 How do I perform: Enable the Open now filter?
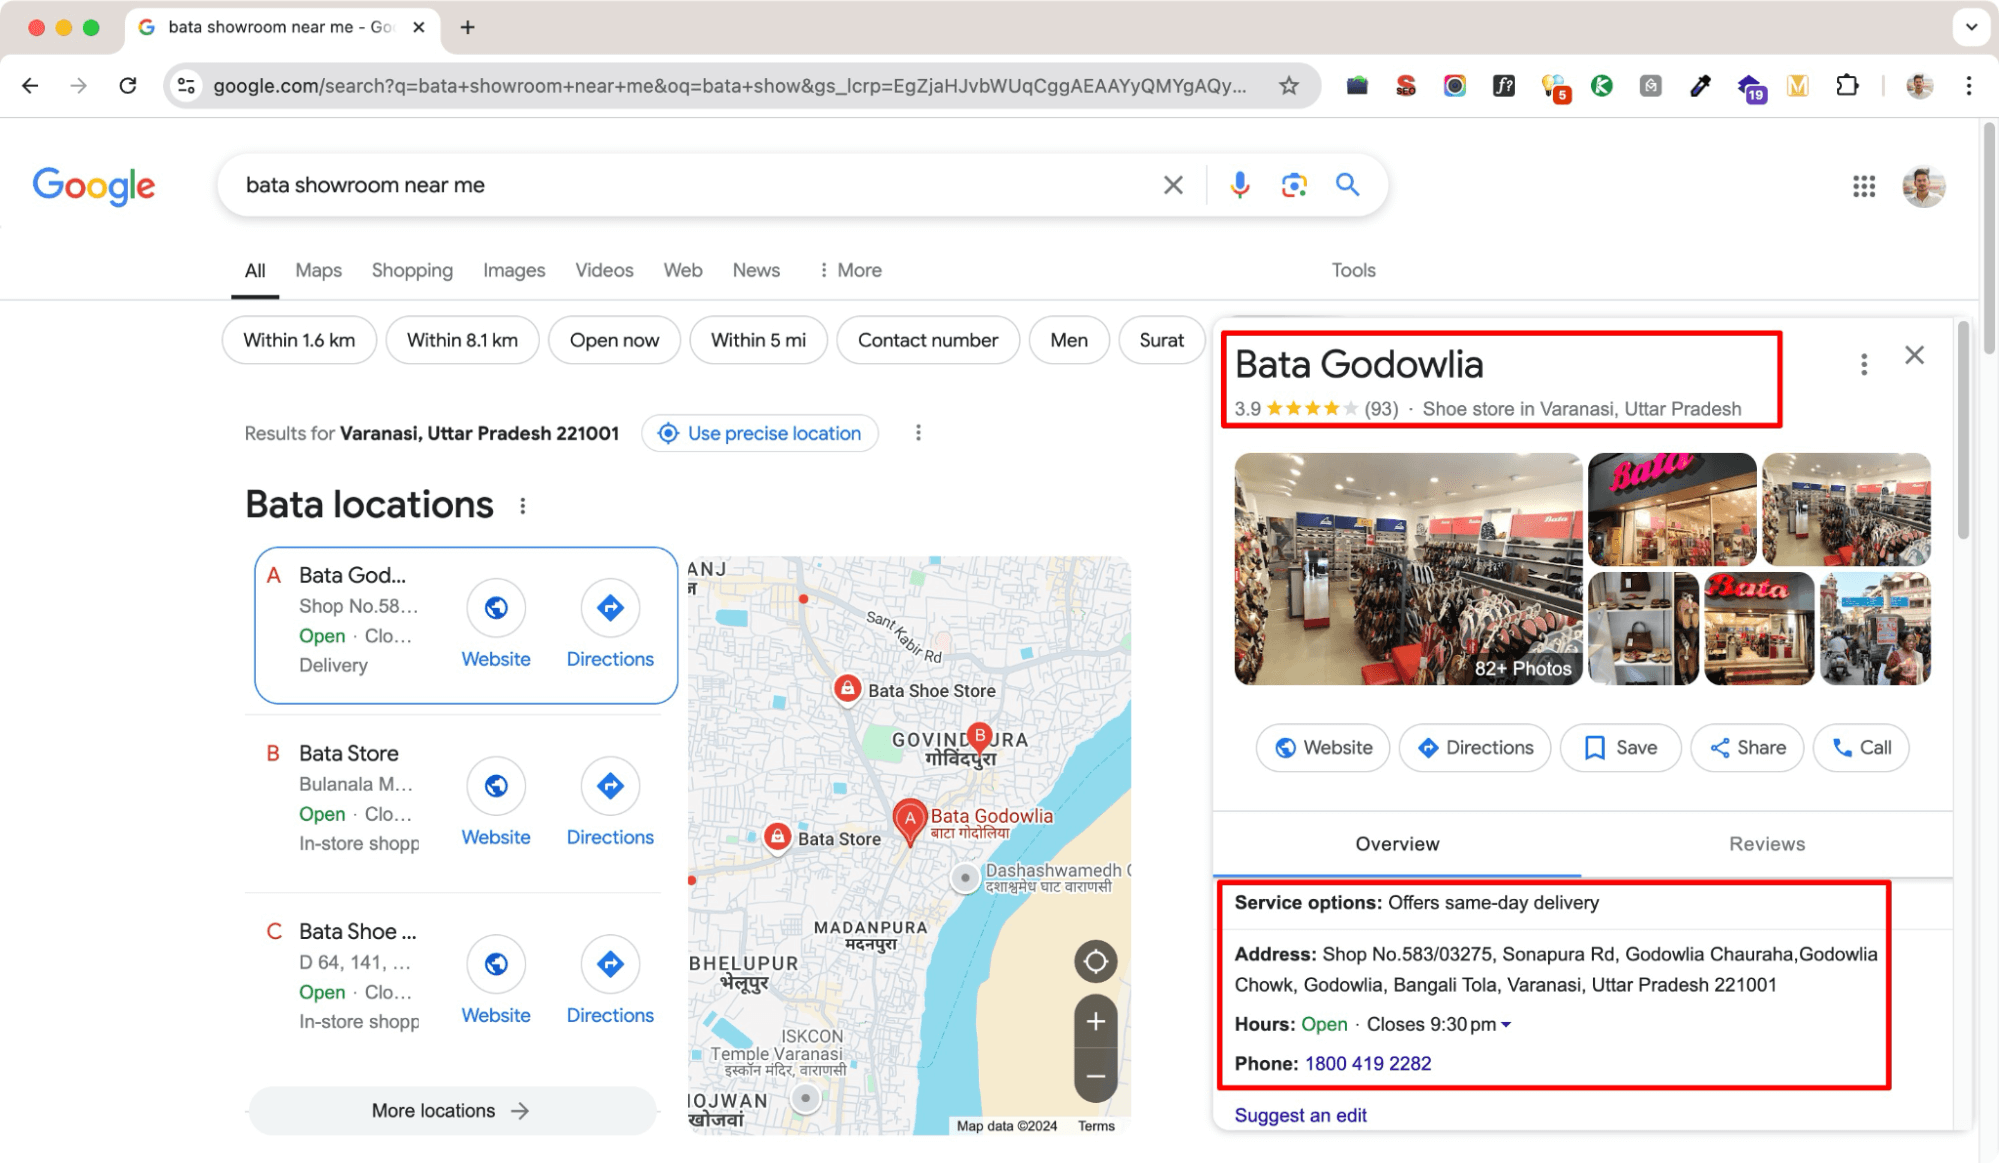(x=614, y=340)
